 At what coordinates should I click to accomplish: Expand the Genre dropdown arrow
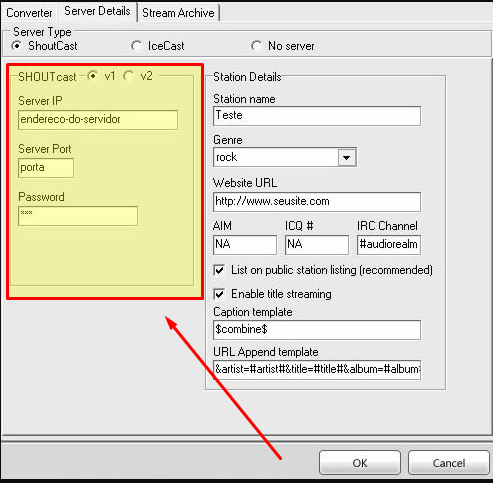[347, 157]
